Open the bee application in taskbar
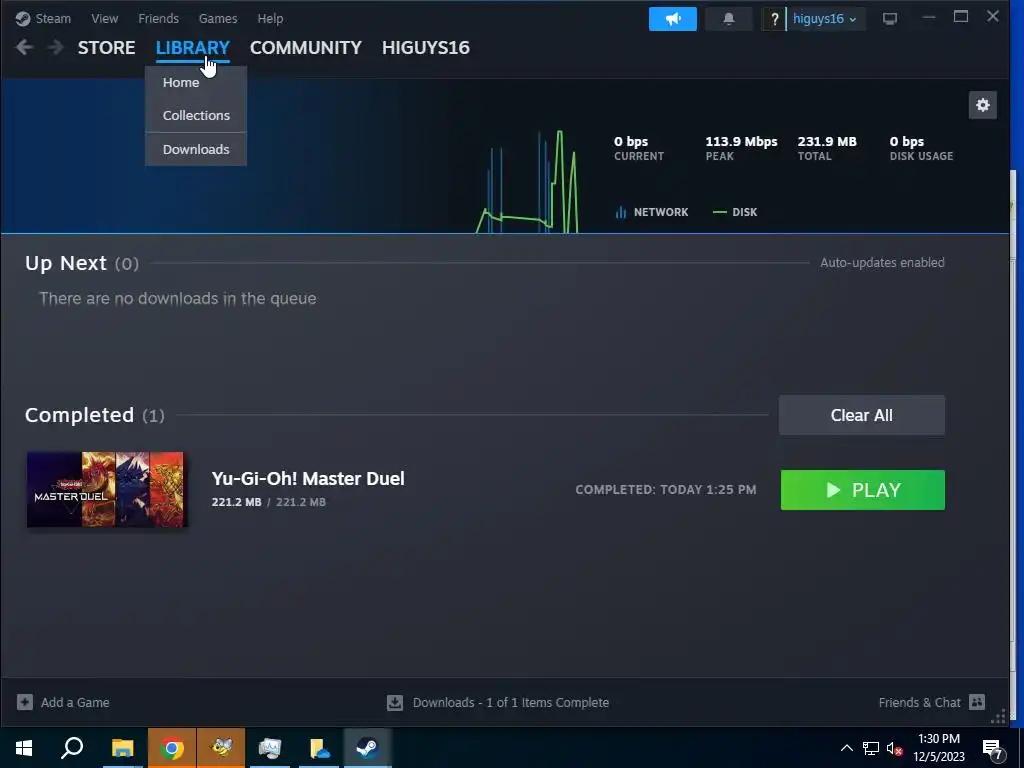 pyautogui.click(x=221, y=748)
